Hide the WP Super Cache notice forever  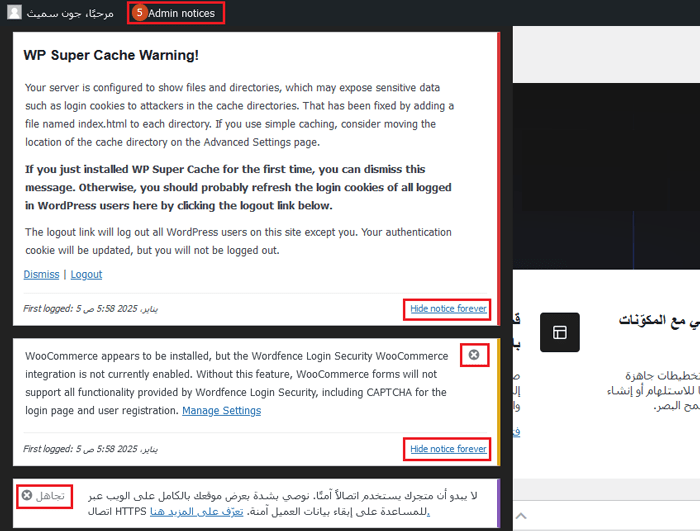coord(448,309)
